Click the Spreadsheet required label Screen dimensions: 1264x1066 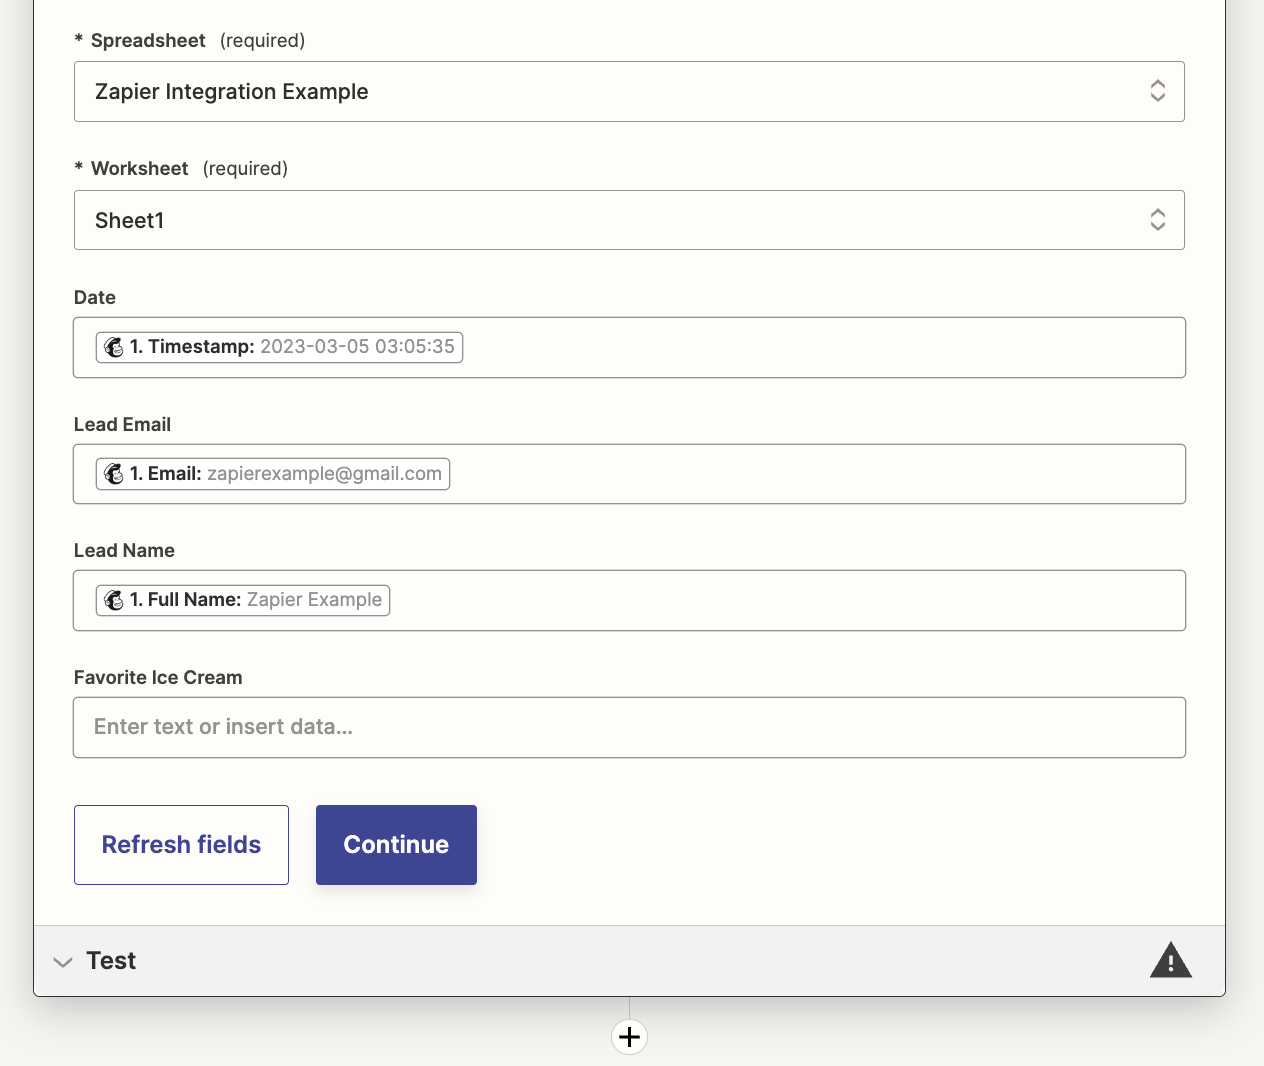coord(190,41)
